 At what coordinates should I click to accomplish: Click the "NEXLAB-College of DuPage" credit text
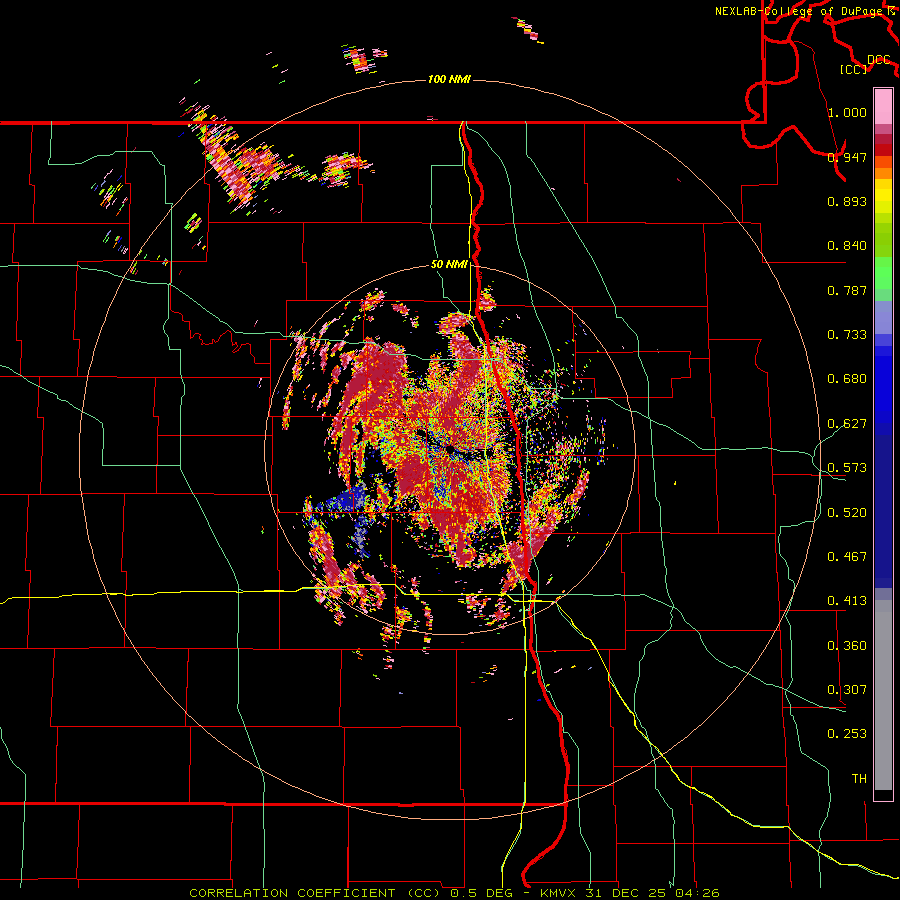[798, 11]
